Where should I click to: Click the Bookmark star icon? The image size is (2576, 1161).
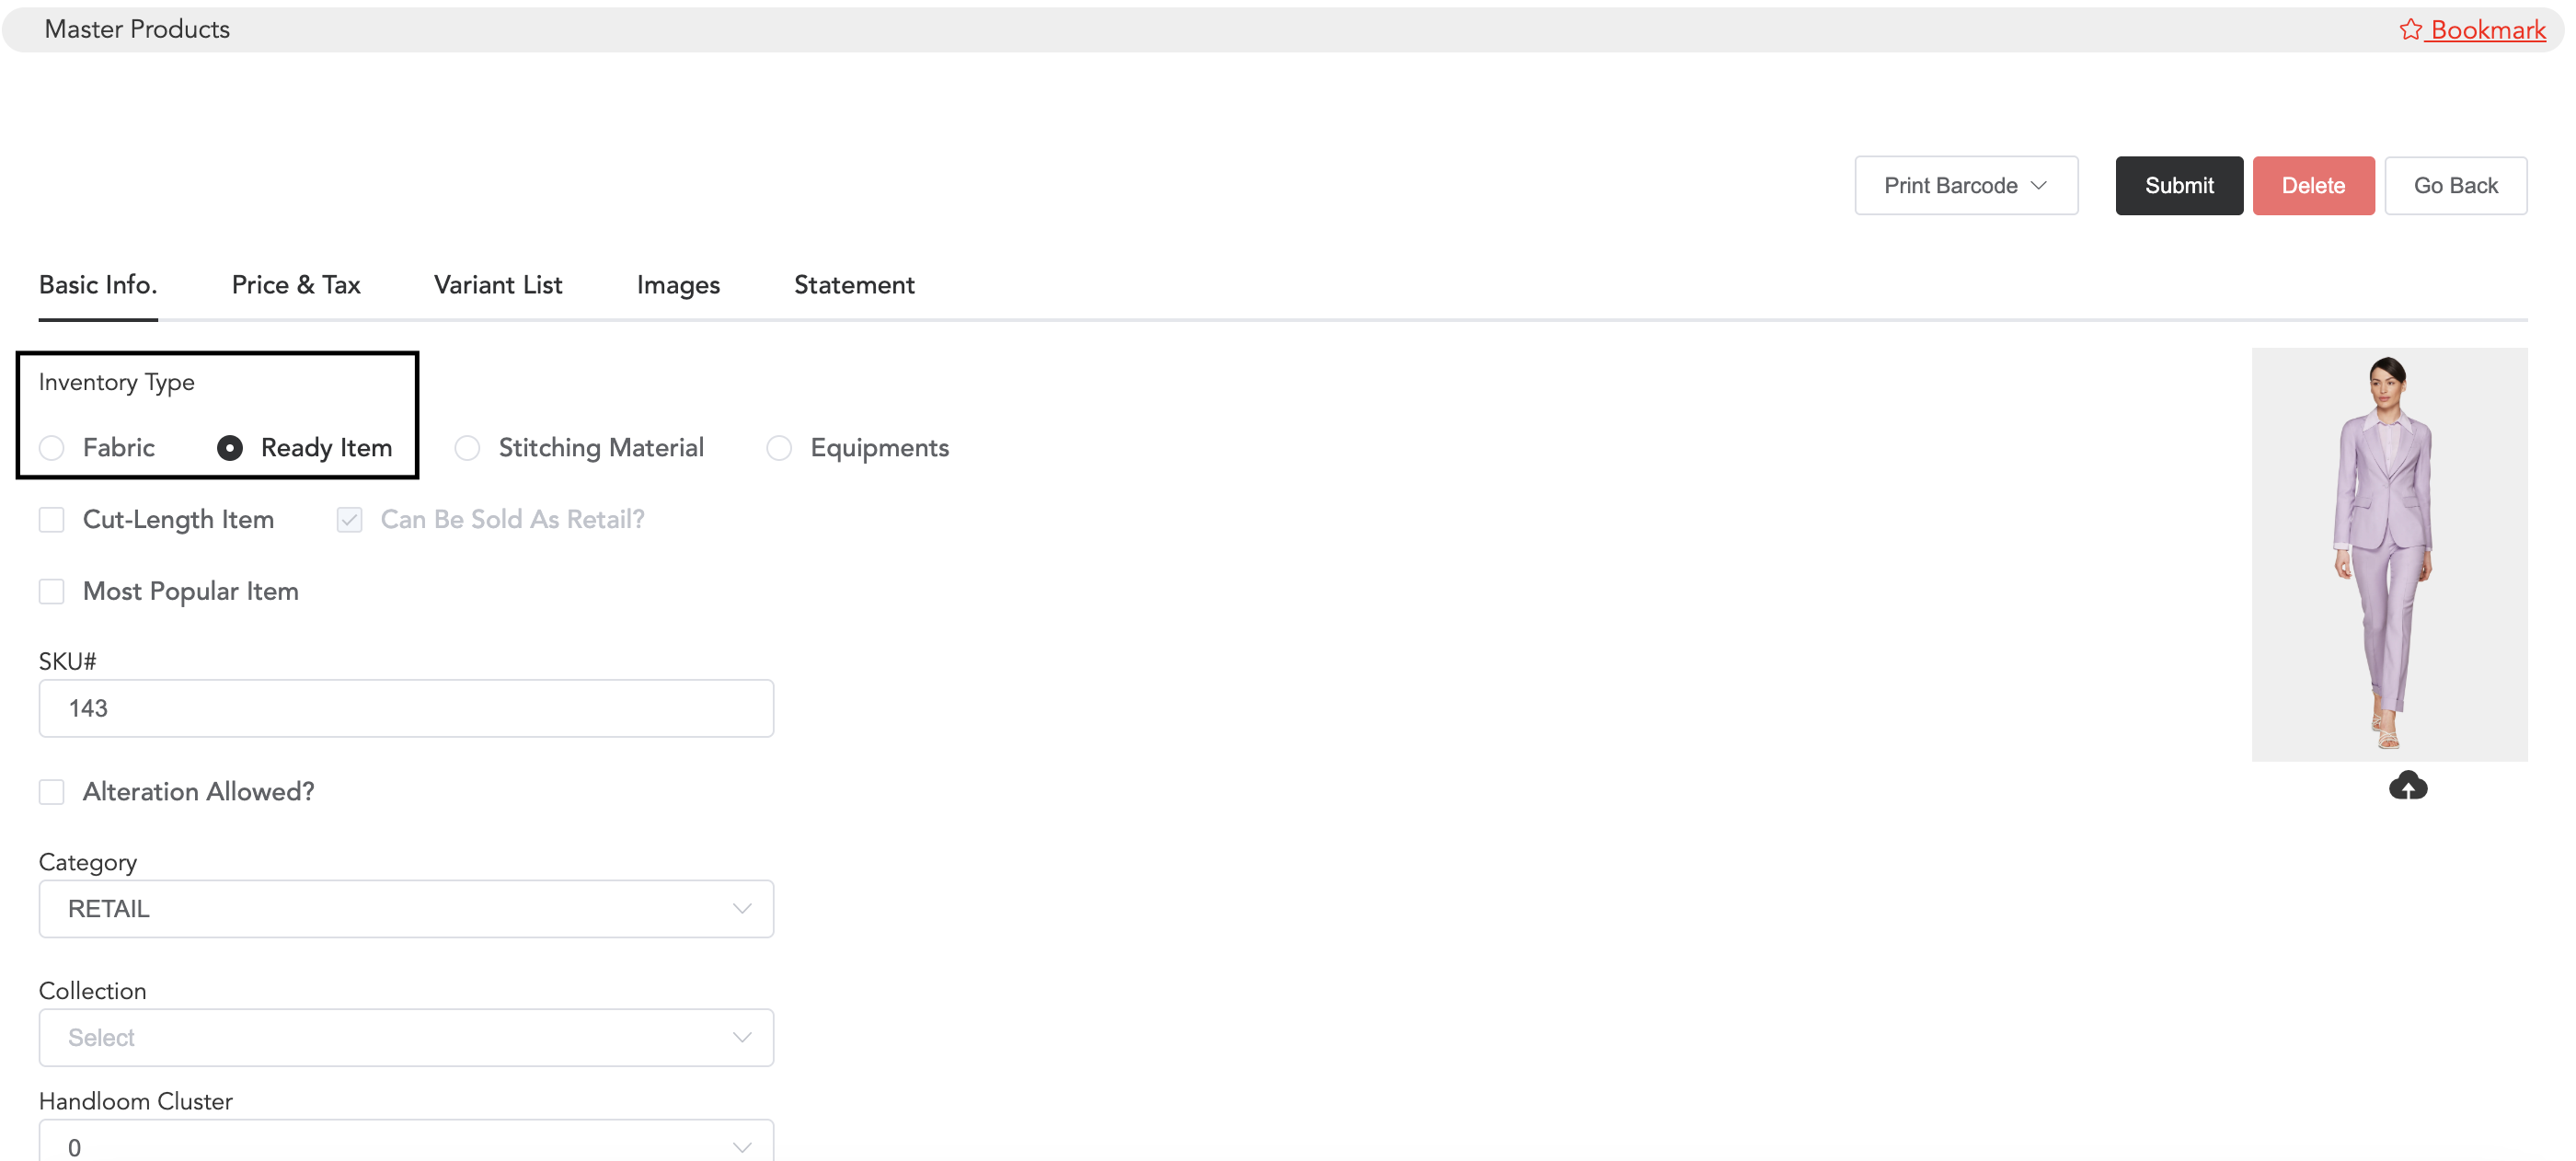(2410, 30)
